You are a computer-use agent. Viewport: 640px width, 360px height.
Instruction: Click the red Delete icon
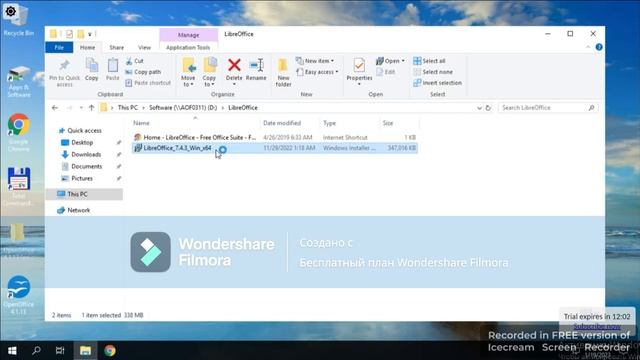point(234,65)
